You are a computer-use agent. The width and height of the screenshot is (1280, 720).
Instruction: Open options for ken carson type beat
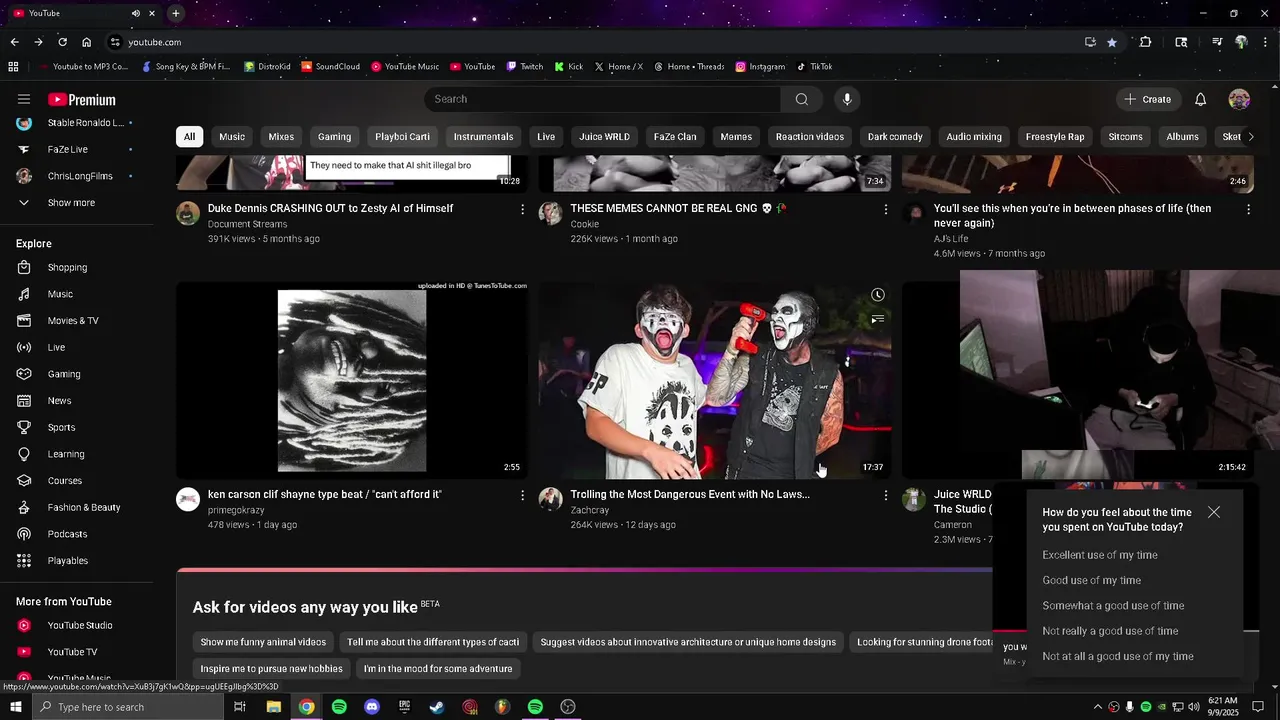(x=522, y=495)
